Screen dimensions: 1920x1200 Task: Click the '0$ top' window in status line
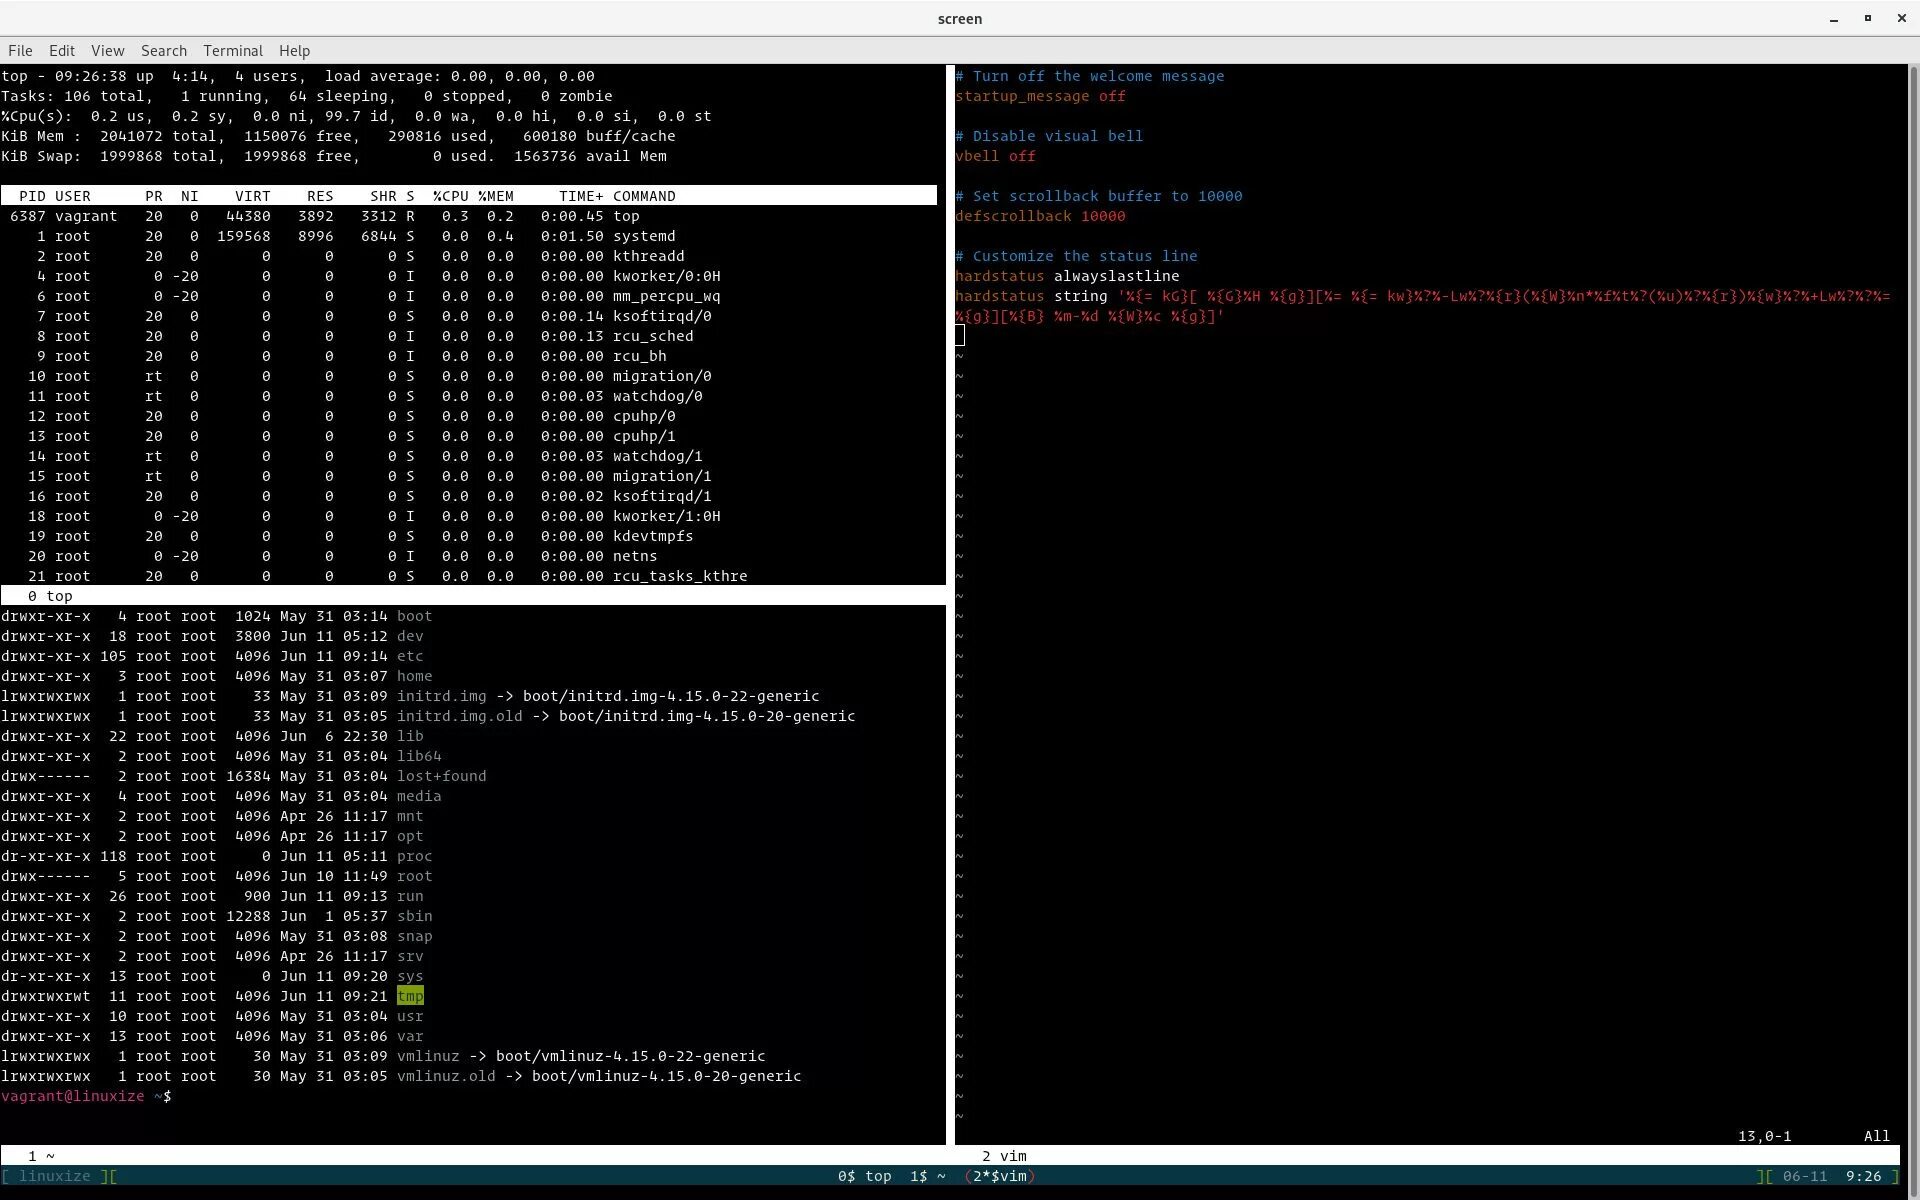864,1176
